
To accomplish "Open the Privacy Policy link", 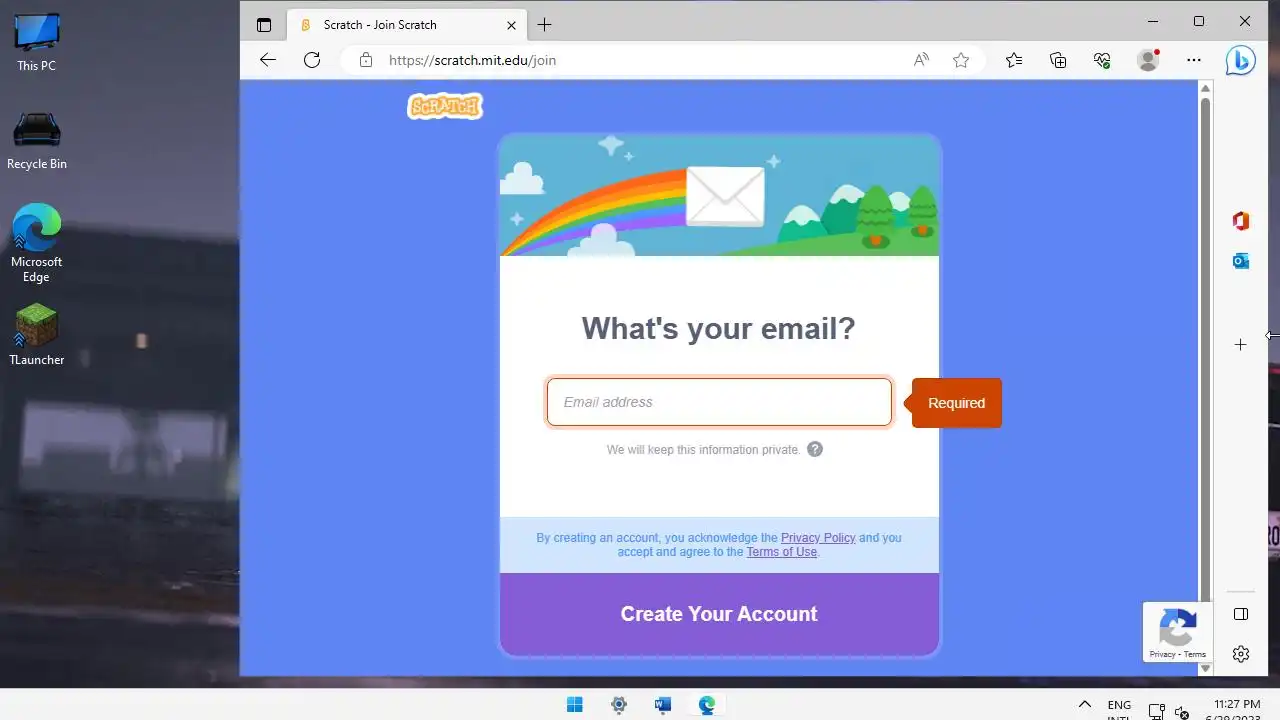I will click(x=818, y=538).
